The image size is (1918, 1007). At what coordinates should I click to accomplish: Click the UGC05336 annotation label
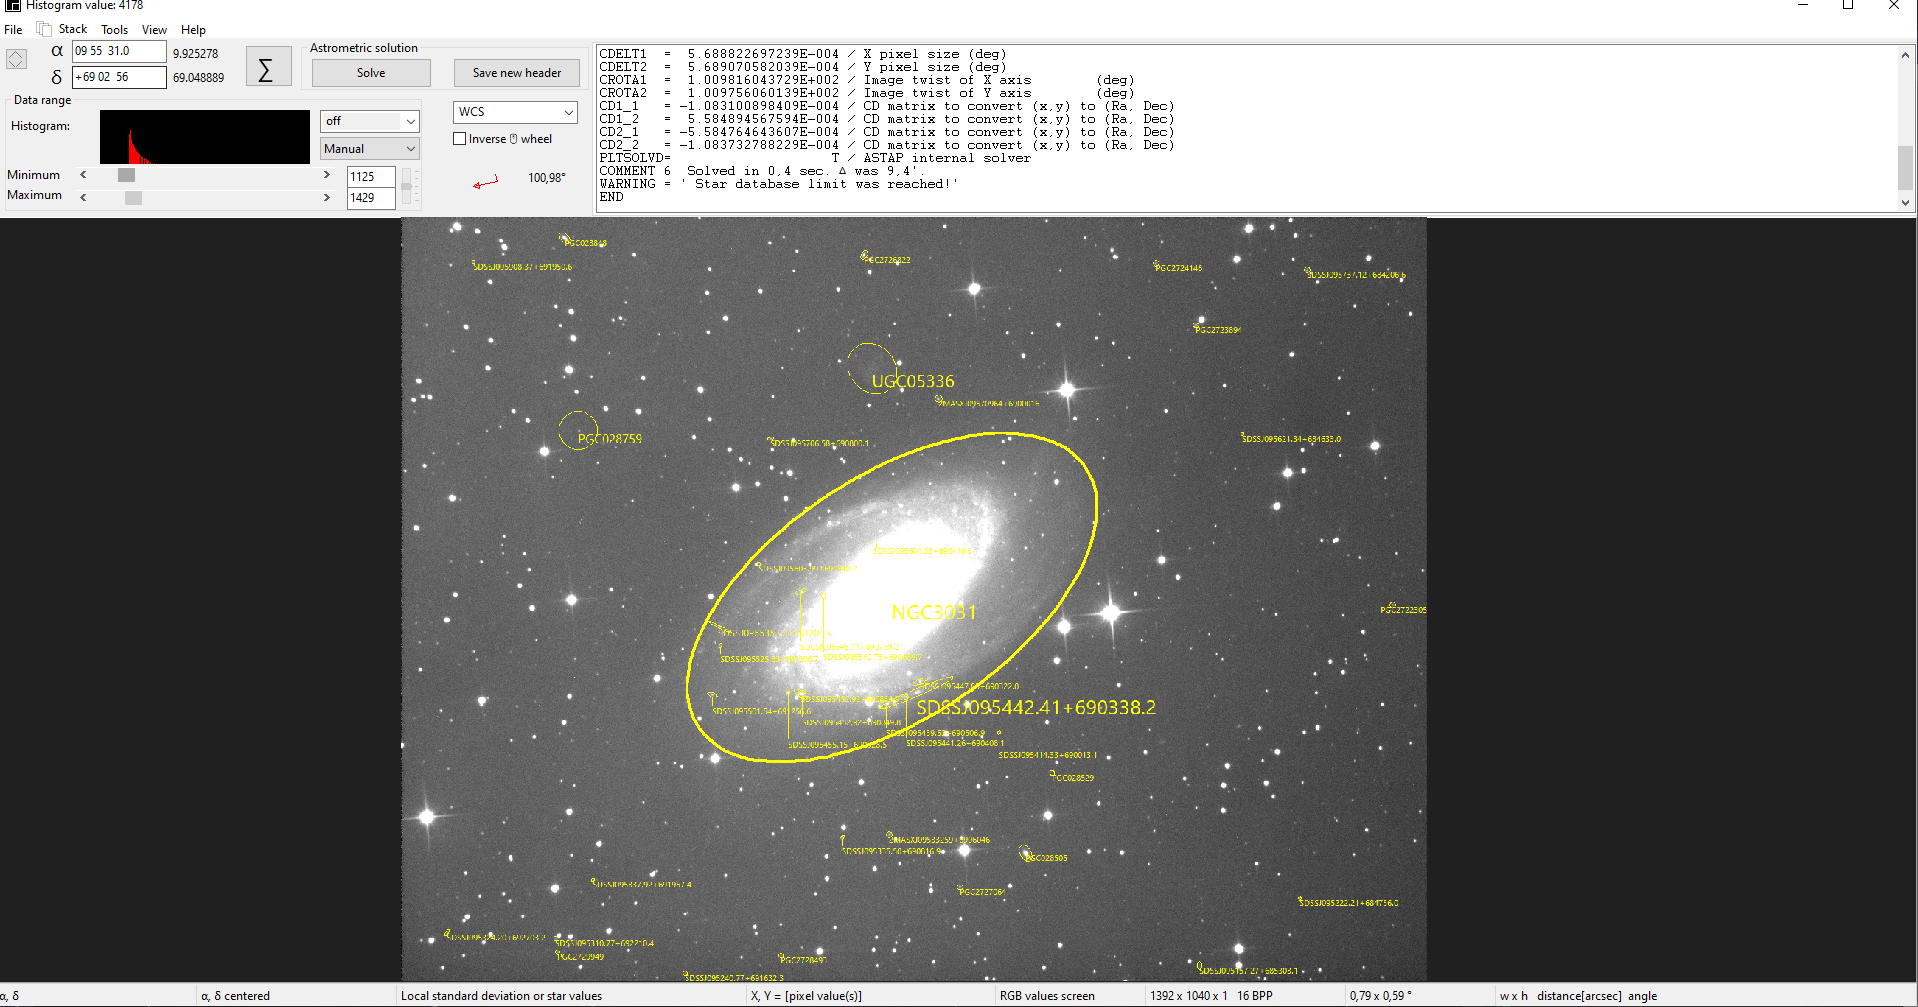(913, 381)
